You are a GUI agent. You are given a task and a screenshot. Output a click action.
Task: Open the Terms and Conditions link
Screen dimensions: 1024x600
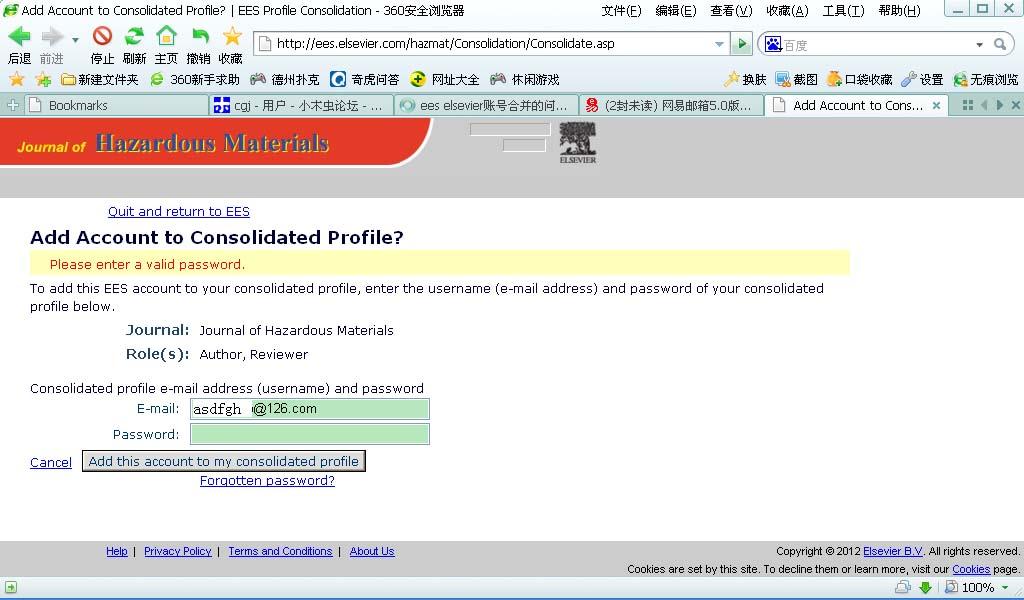(280, 551)
